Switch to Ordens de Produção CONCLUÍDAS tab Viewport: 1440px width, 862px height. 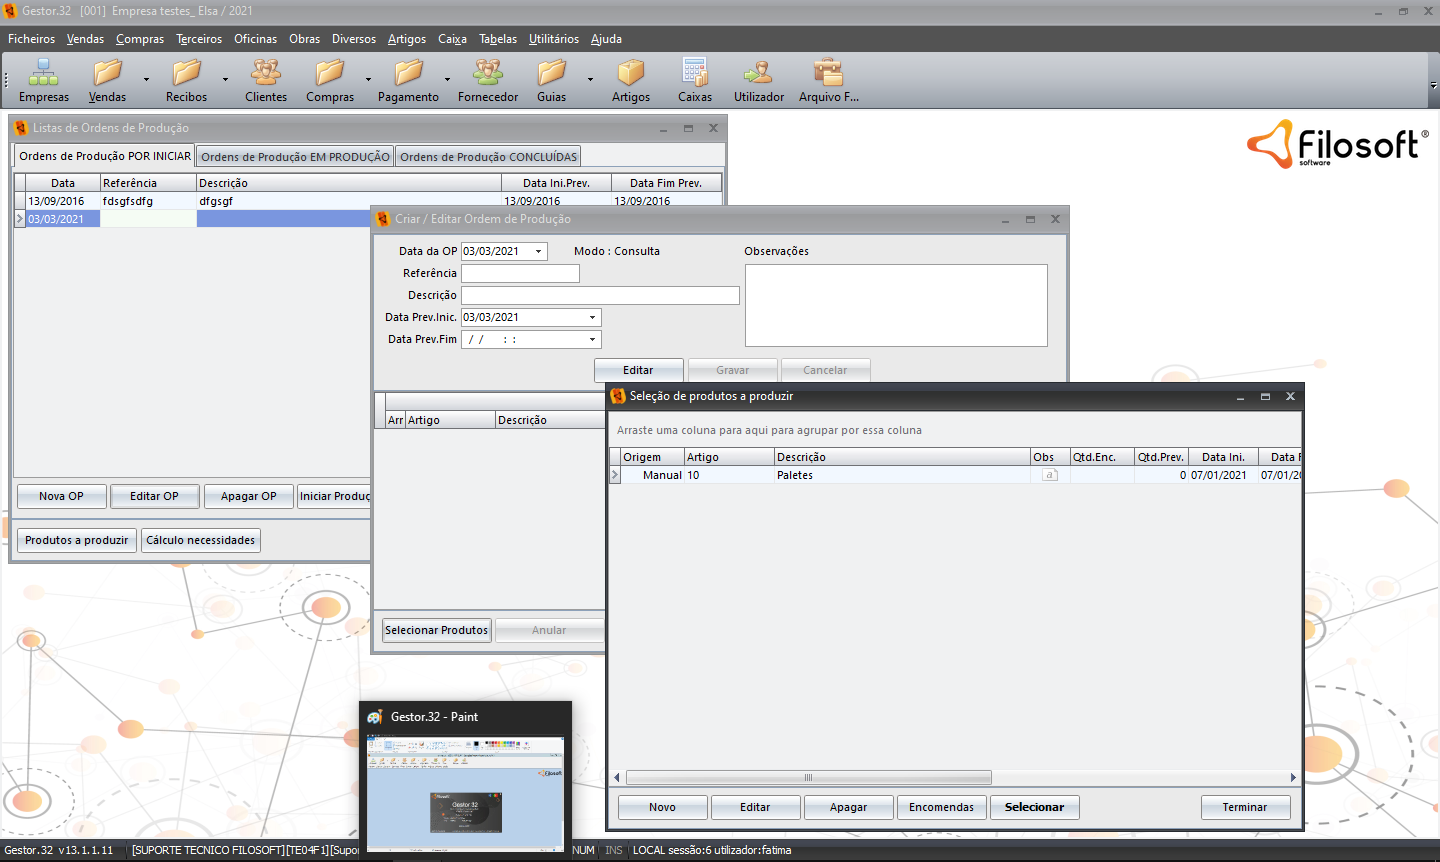tap(488, 157)
